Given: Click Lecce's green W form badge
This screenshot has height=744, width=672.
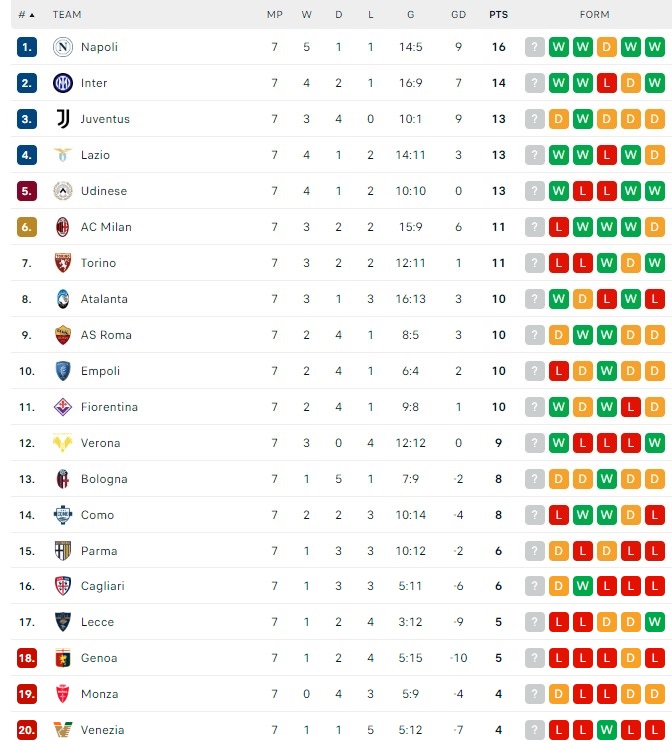Looking at the screenshot, I should (654, 622).
